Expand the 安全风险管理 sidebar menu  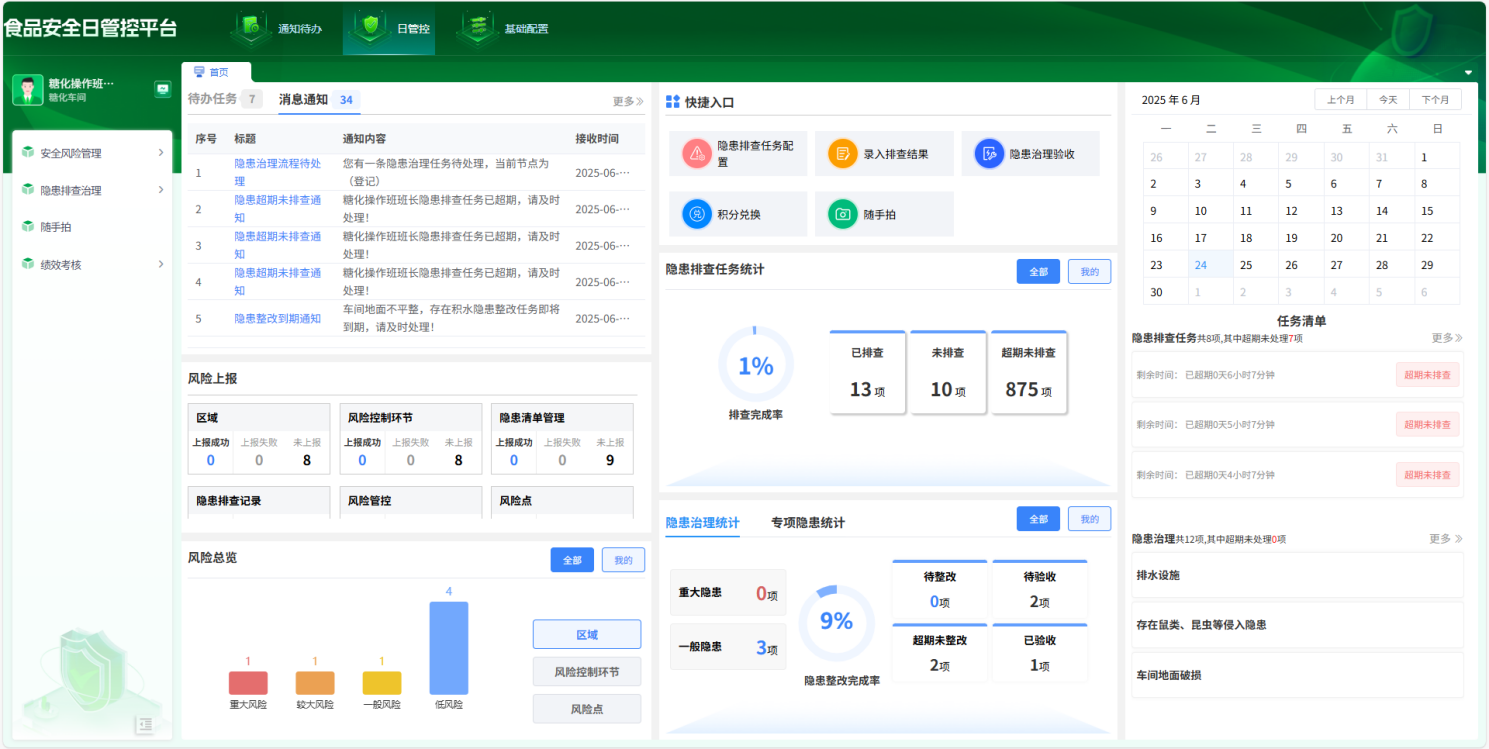[x=91, y=152]
